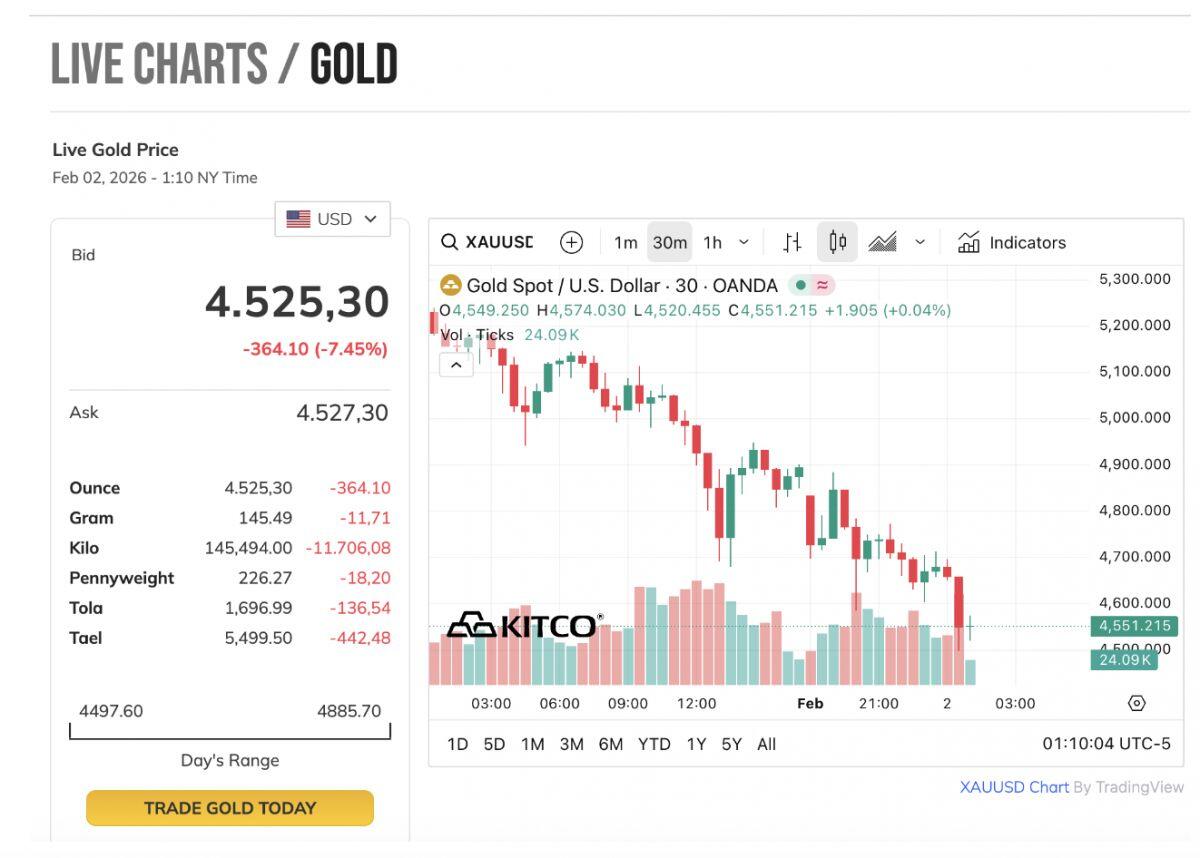Select the YTD range tab
This screenshot has width=1200, height=858.
tap(654, 744)
